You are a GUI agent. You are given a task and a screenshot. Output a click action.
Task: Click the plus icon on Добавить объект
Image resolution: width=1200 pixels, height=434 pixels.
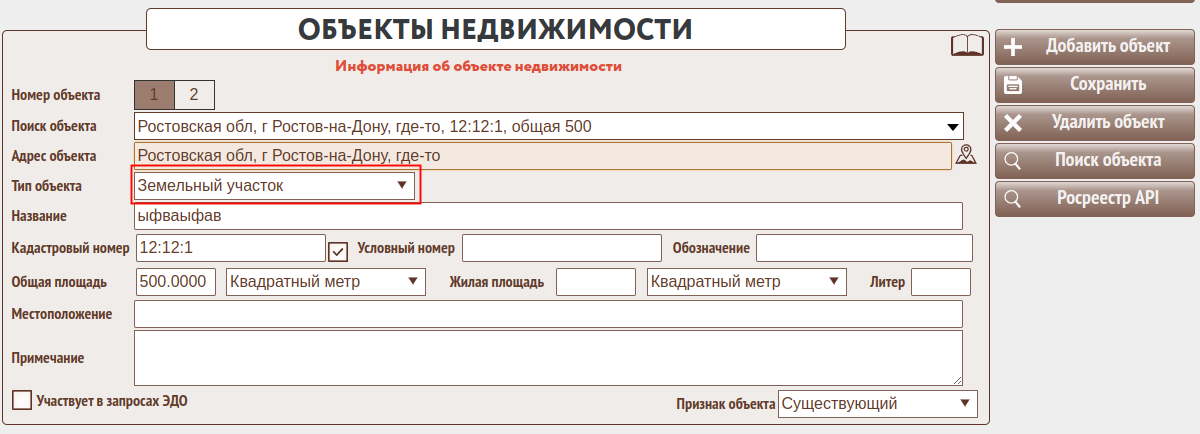(x=1013, y=47)
